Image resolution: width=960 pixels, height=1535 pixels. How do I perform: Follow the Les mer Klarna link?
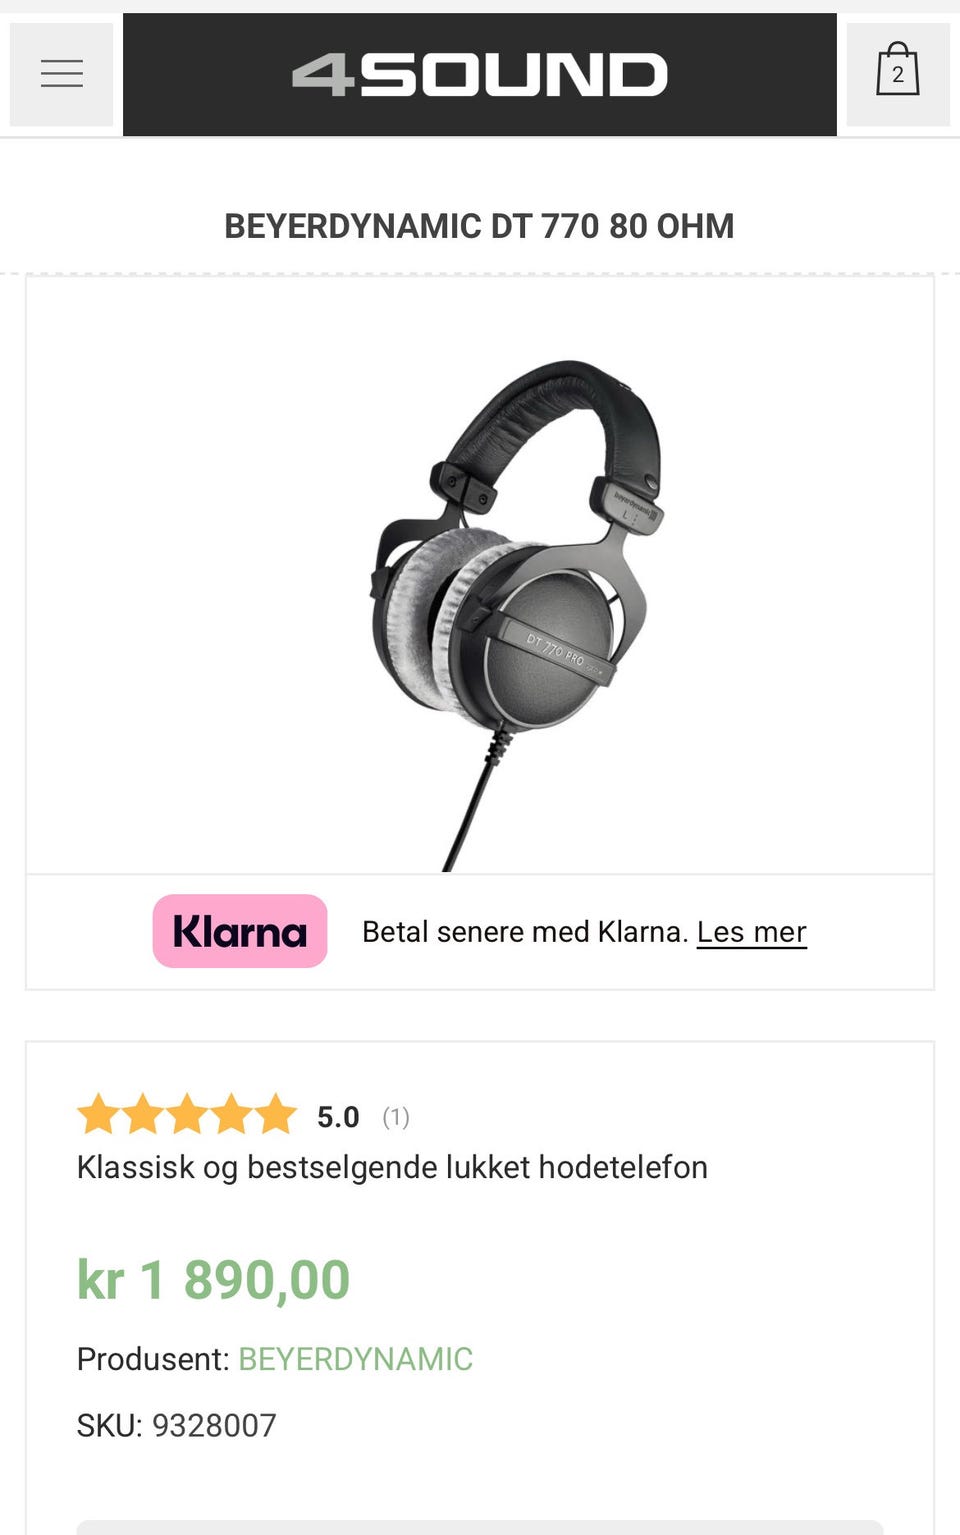[752, 932]
